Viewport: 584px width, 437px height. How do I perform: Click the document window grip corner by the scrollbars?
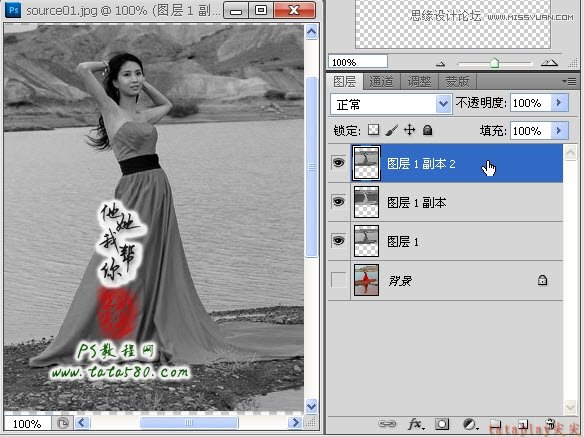point(311,422)
